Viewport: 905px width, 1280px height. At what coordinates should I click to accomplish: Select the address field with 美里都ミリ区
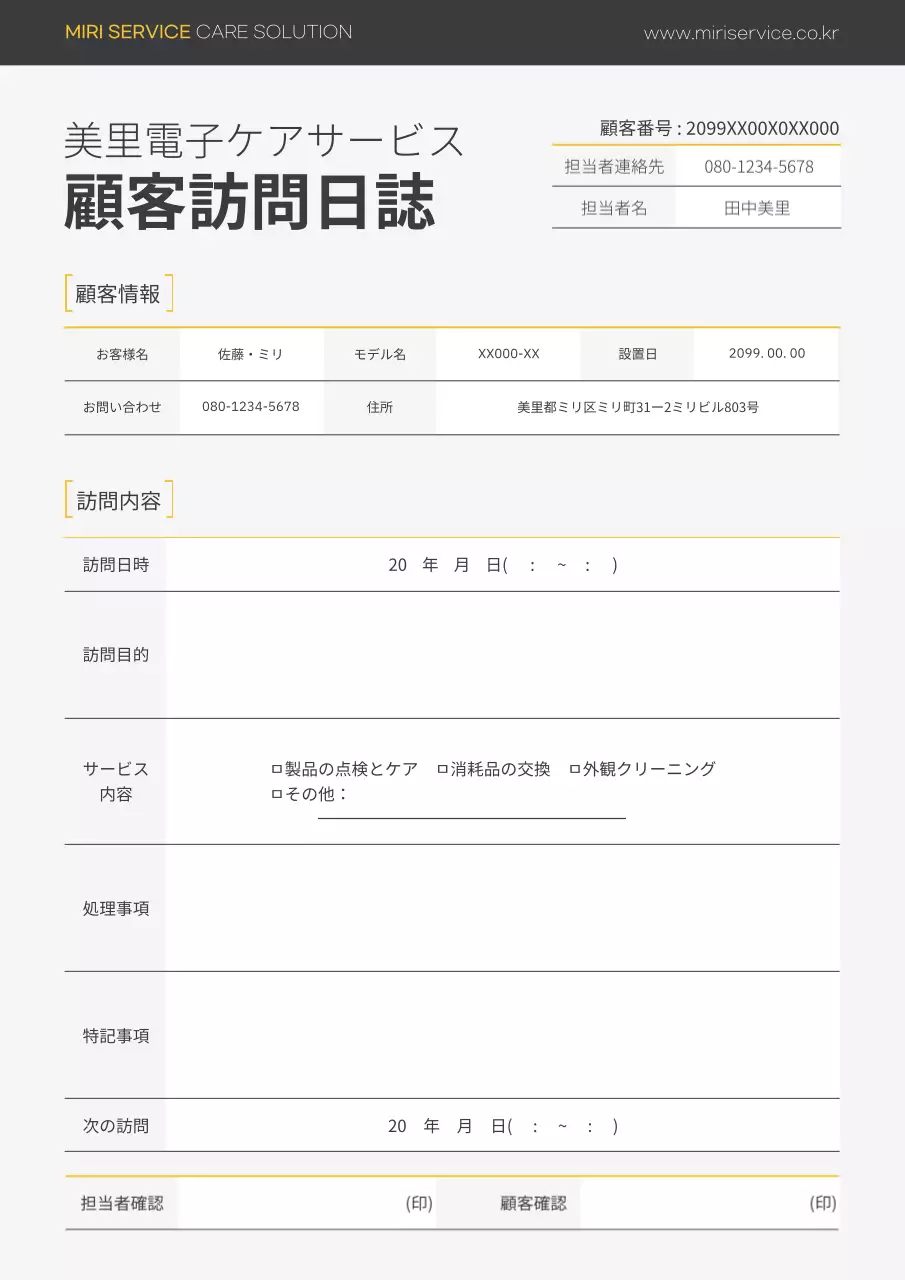[637, 407]
